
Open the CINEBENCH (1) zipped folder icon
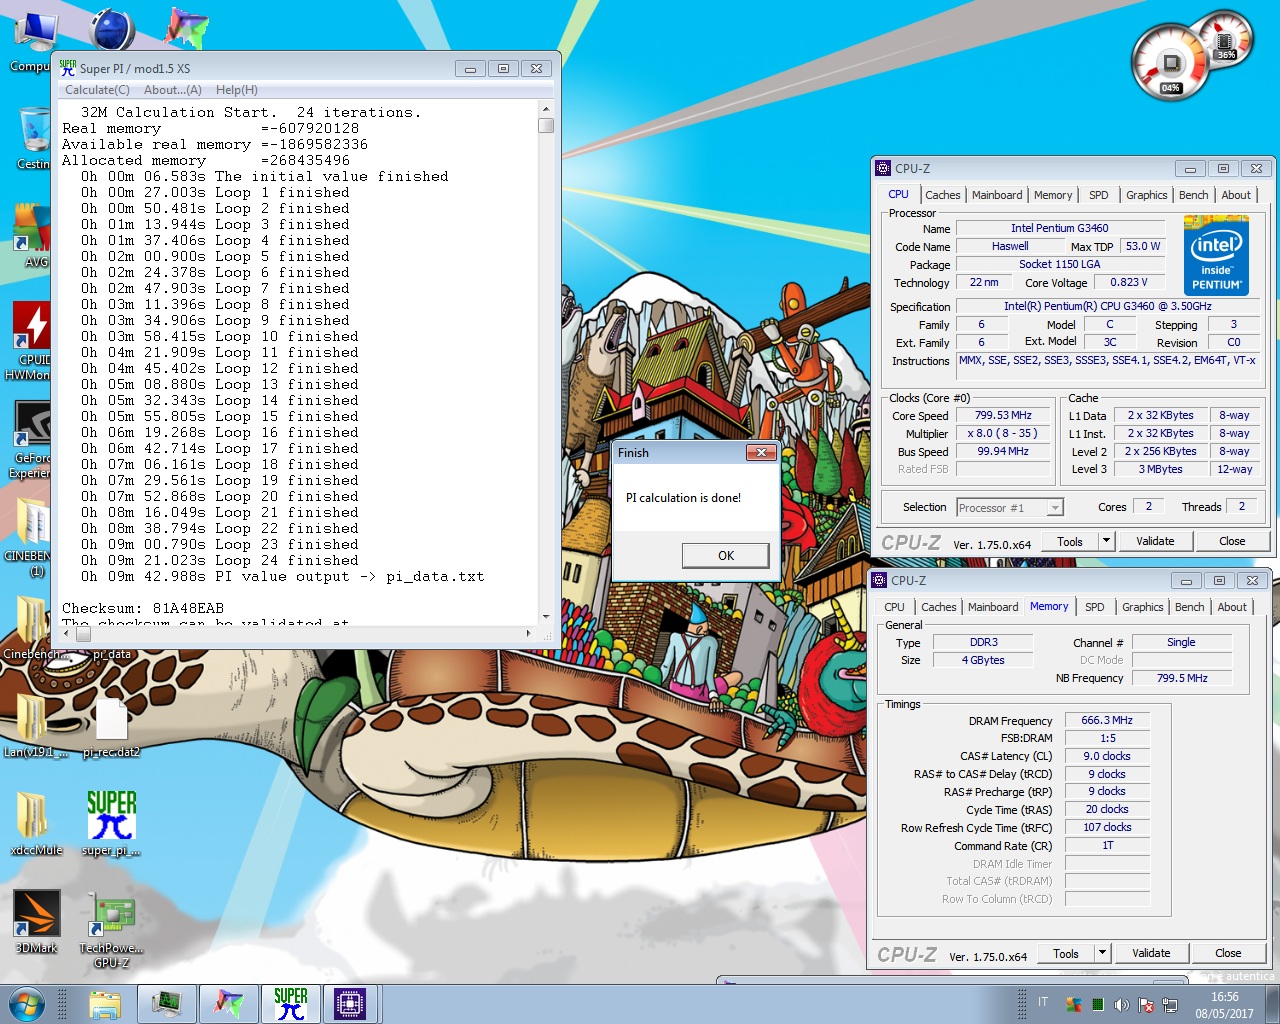click(32, 536)
